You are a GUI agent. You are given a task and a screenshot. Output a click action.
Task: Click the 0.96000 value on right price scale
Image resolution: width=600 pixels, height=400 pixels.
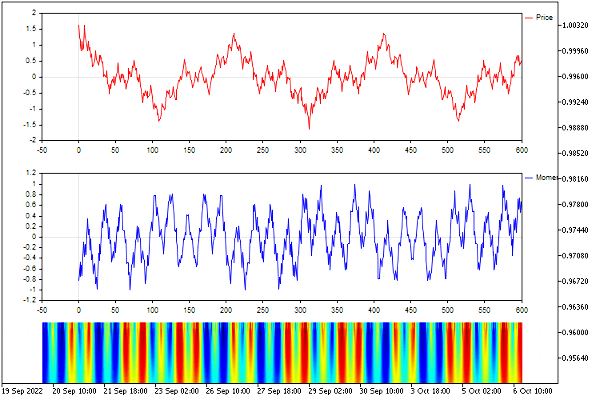575,332
